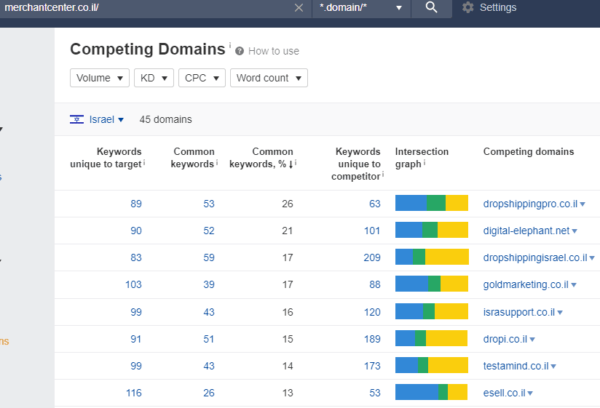Open dropi.co.il competitor link
This screenshot has height=408, width=600.
coord(505,339)
